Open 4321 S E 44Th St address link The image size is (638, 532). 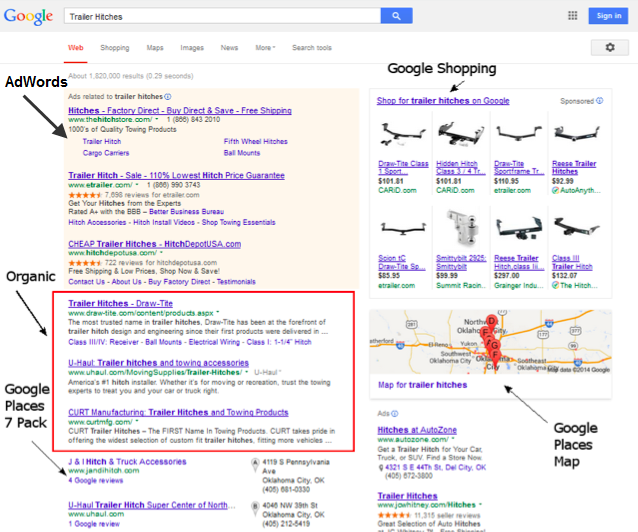435,467
